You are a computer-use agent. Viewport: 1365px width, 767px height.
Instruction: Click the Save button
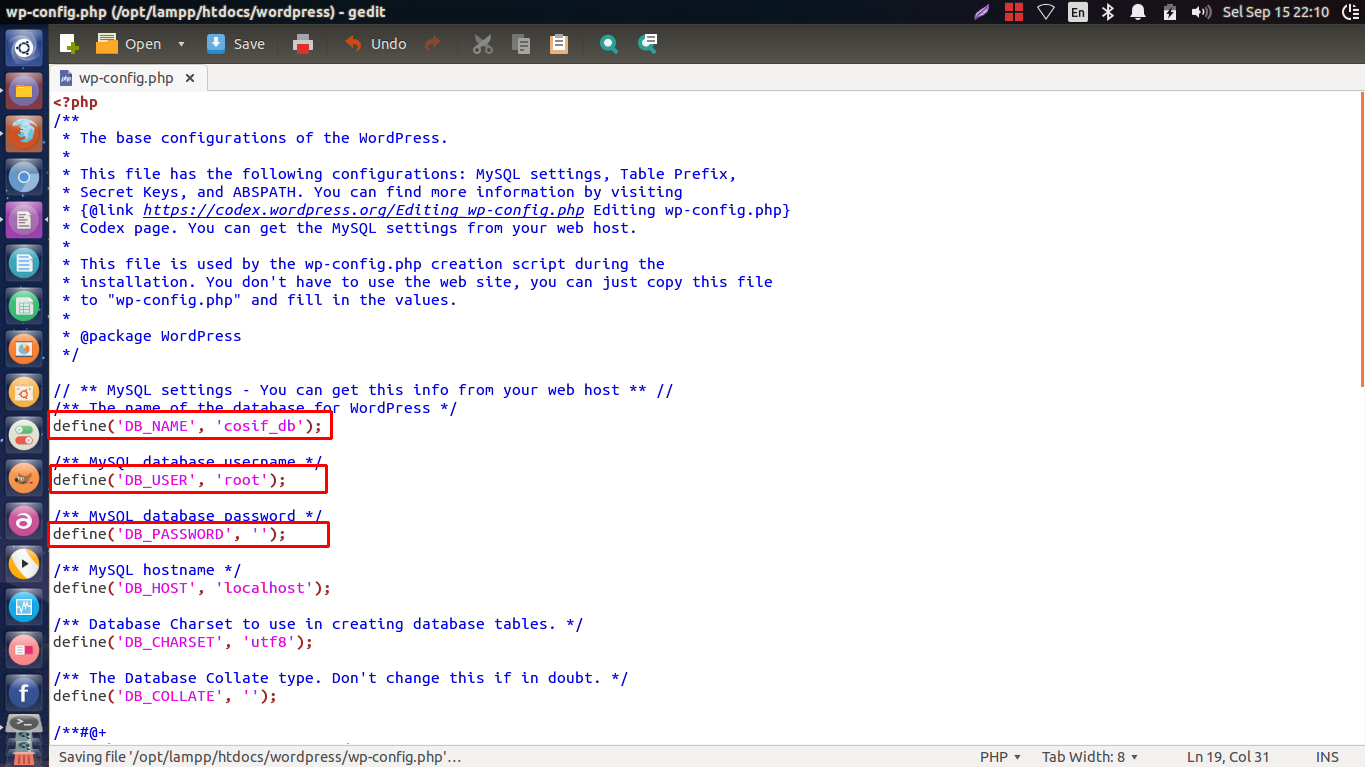click(236, 43)
